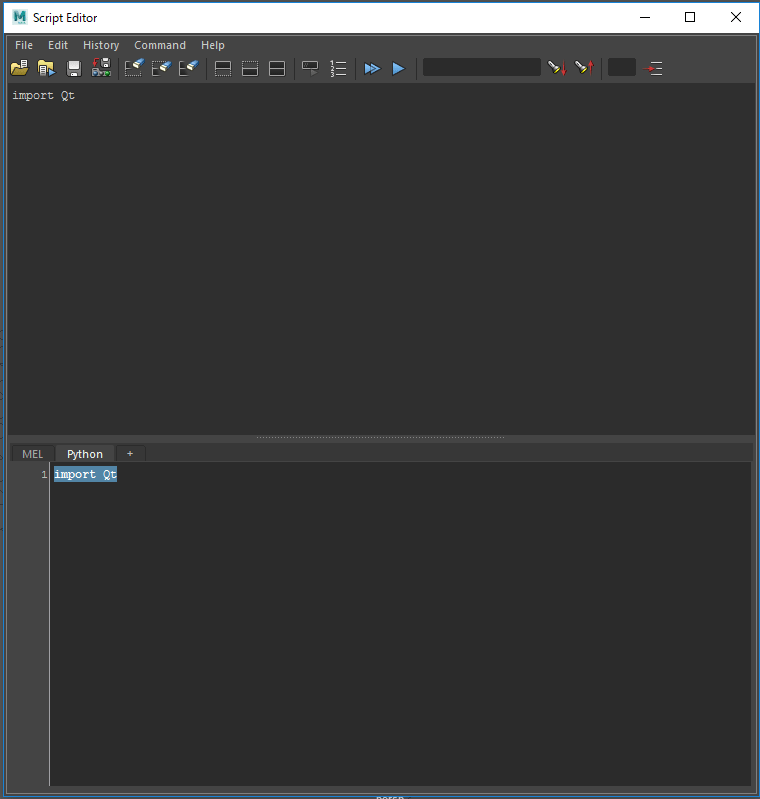Click the Source Script icon
Screen dimensions: 760x799
pyautogui.click(x=46, y=68)
